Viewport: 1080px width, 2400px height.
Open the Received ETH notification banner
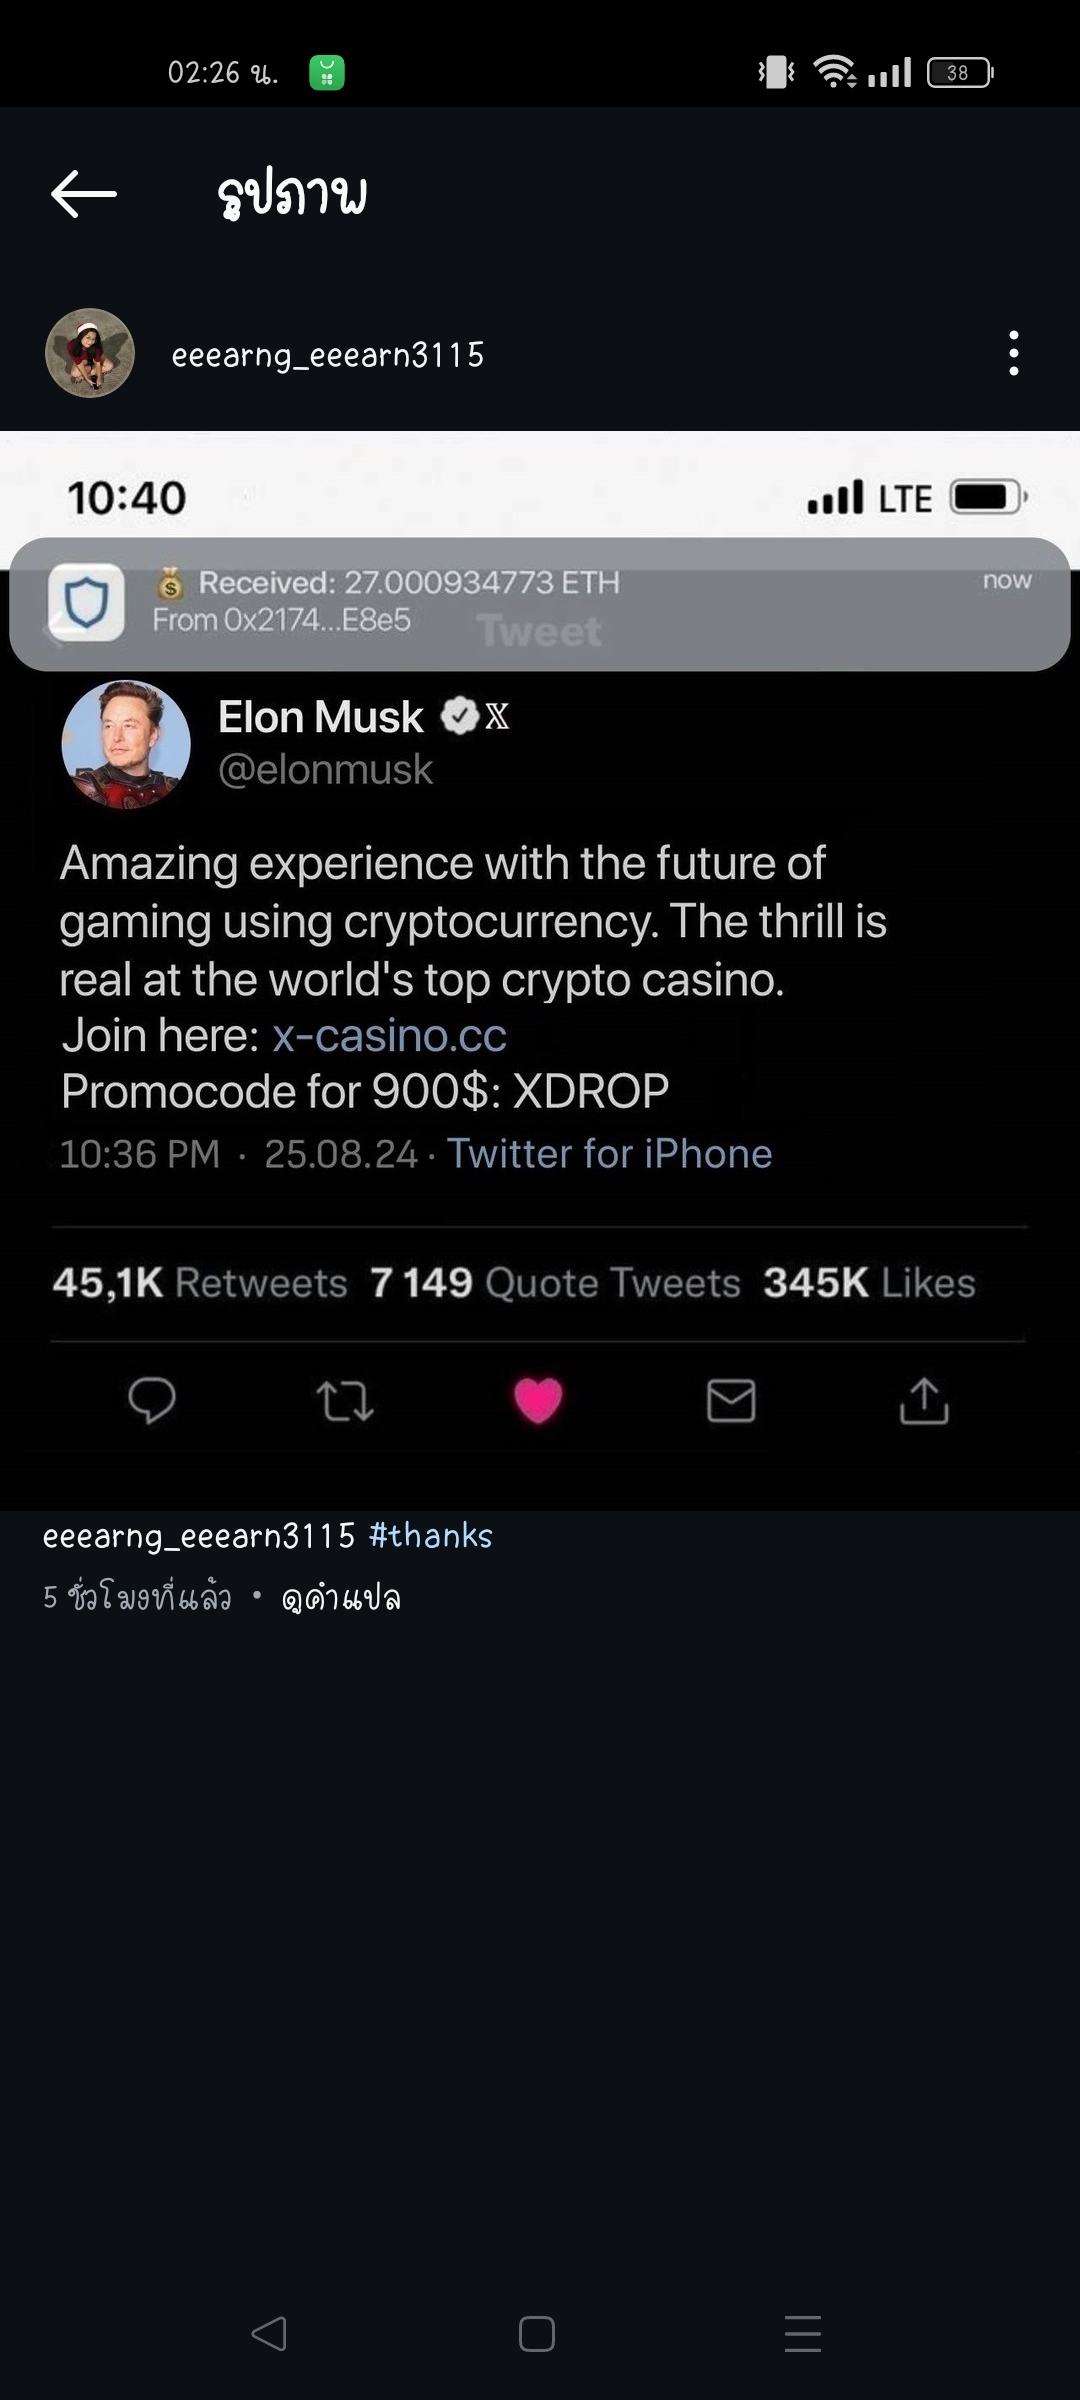(x=540, y=603)
